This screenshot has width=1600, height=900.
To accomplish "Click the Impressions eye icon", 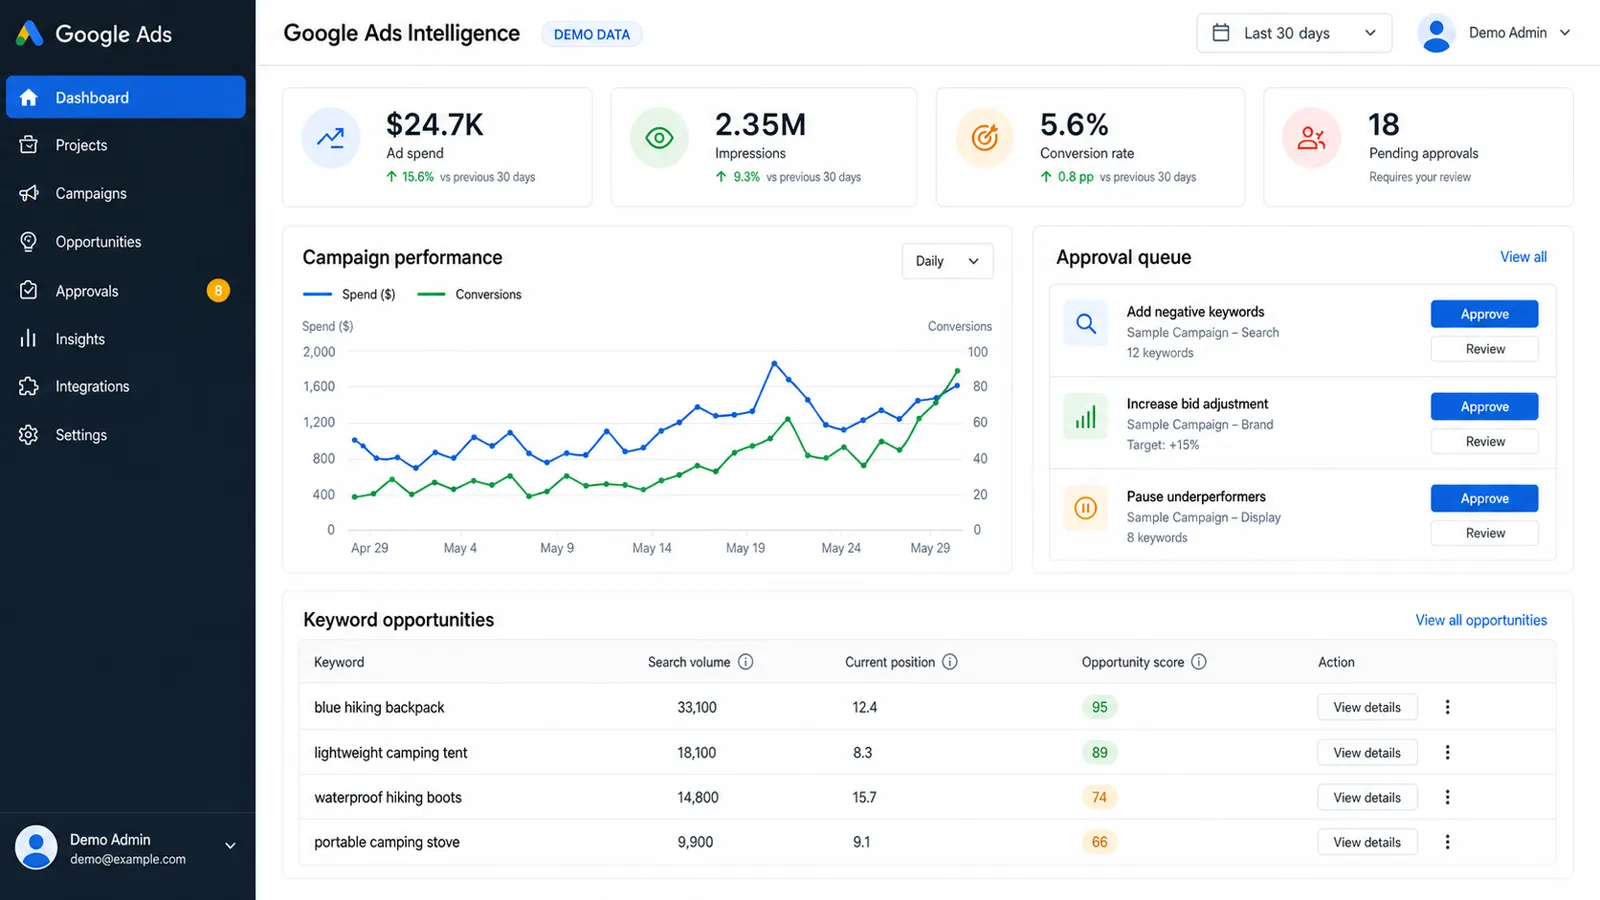I will [x=659, y=138].
